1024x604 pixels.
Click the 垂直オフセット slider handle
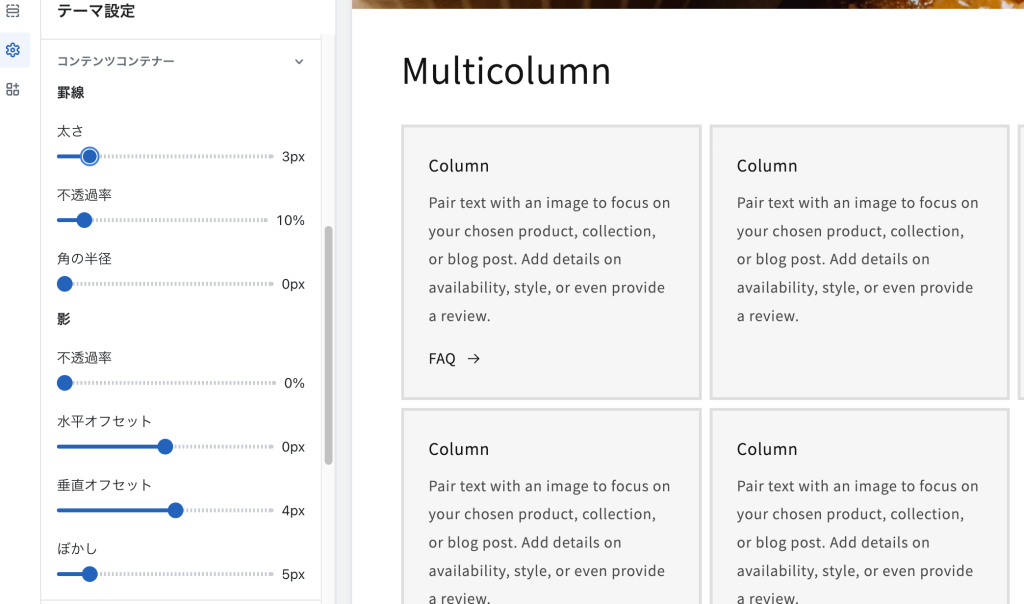coord(176,510)
